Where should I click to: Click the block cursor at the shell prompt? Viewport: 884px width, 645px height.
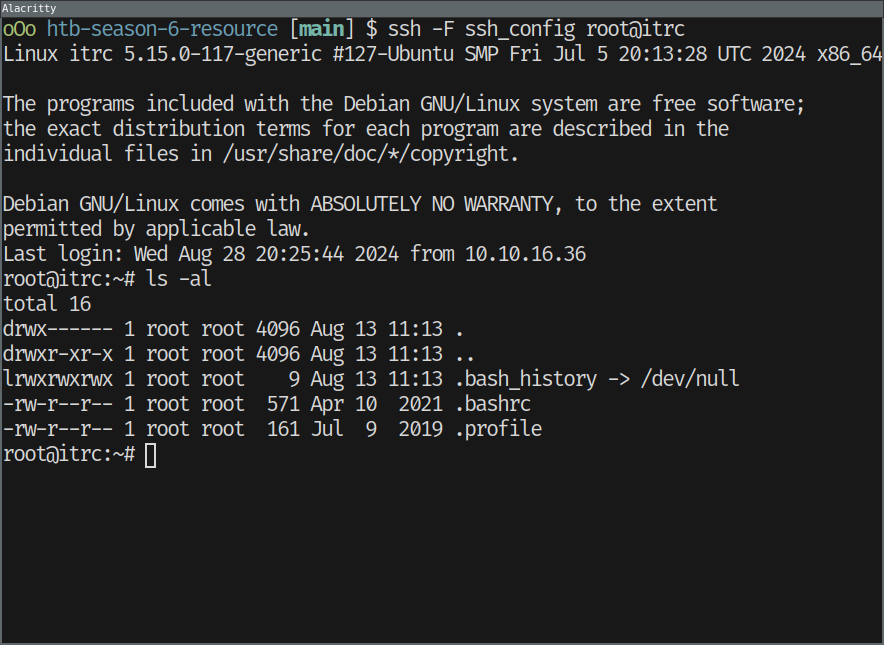150,455
